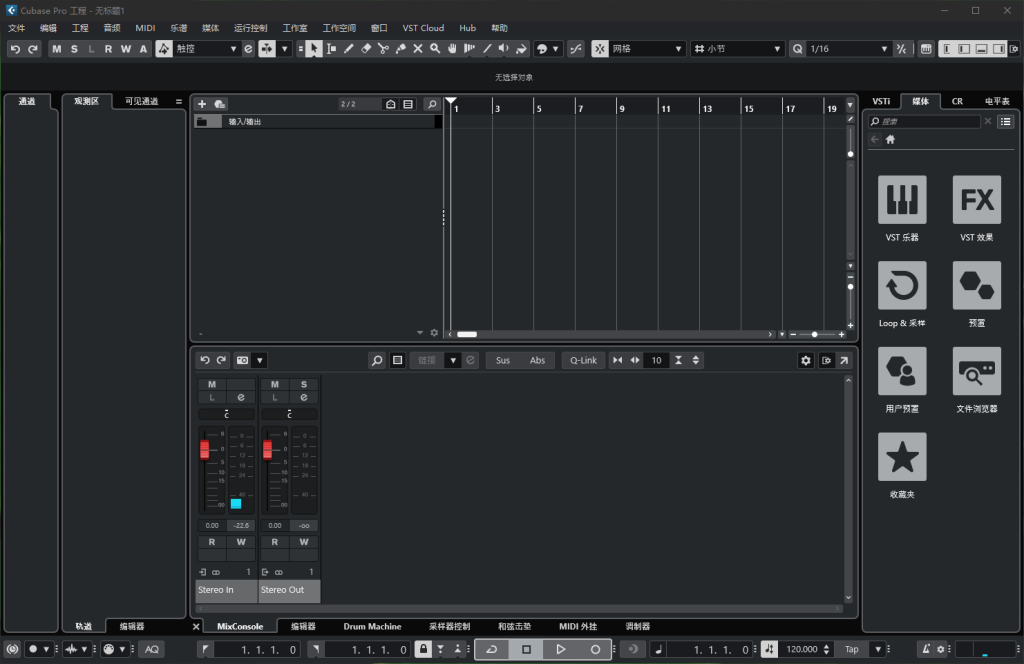The width and height of the screenshot is (1024, 664).
Task: Enable Write automation on Stereo In channel
Action: coord(241,542)
